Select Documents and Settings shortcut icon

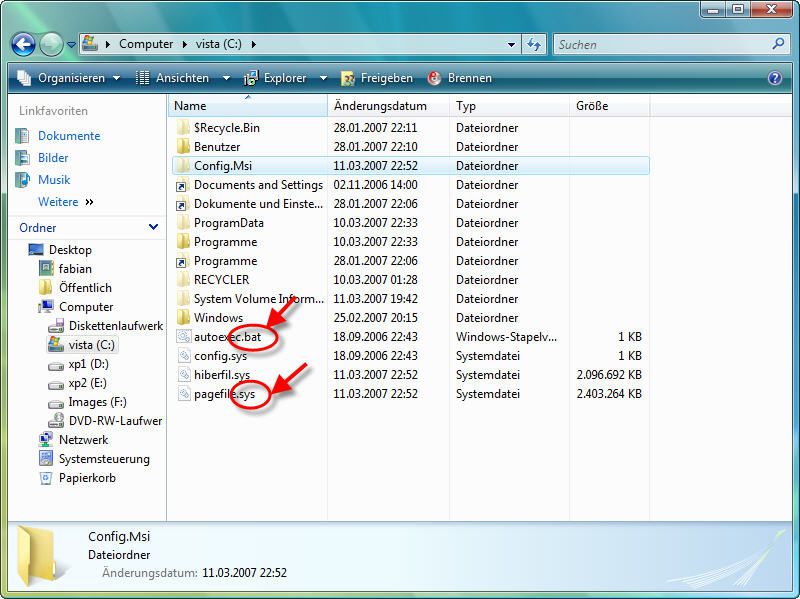(182, 185)
